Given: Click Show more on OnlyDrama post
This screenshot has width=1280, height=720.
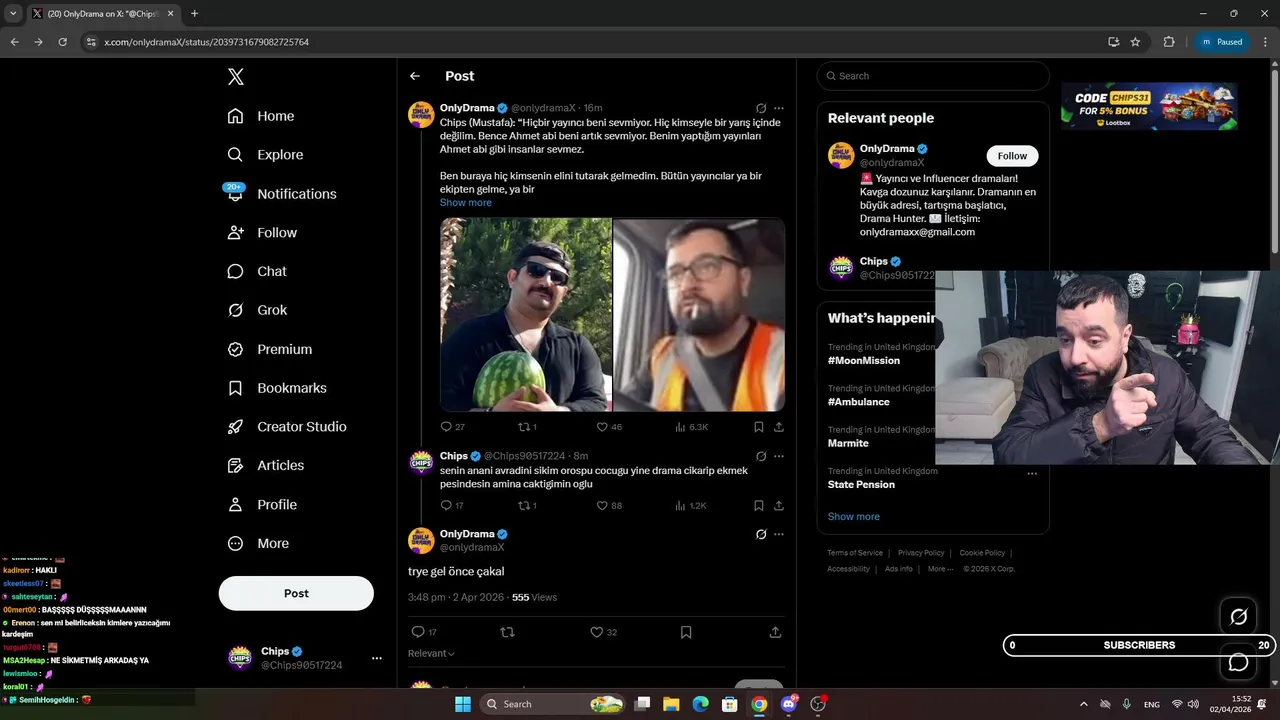Looking at the screenshot, I should coord(466,203).
